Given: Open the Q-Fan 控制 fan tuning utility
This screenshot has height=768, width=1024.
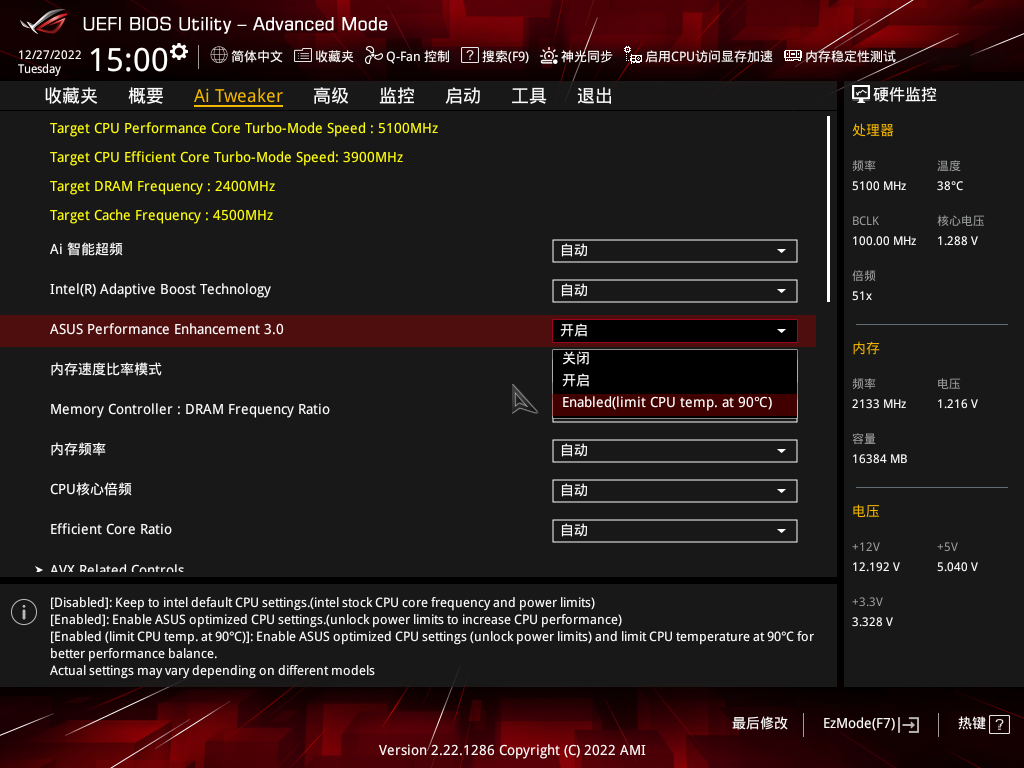Looking at the screenshot, I should click(x=406, y=56).
